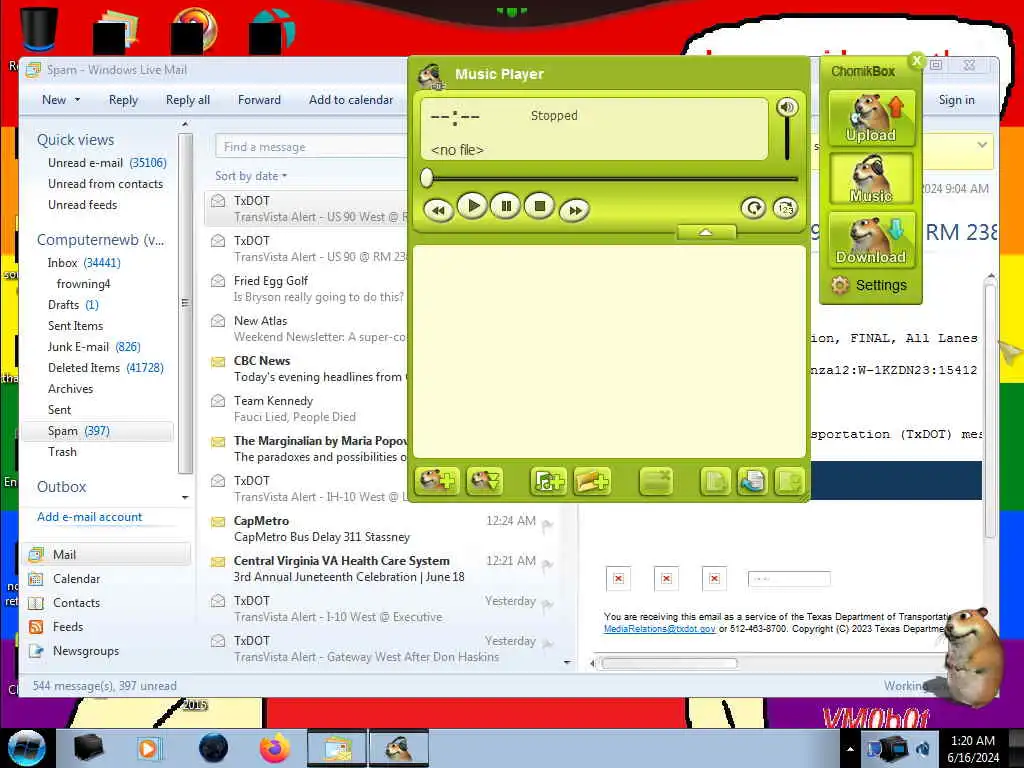
Task: Add music file to the playlist
Action: [x=548, y=482]
